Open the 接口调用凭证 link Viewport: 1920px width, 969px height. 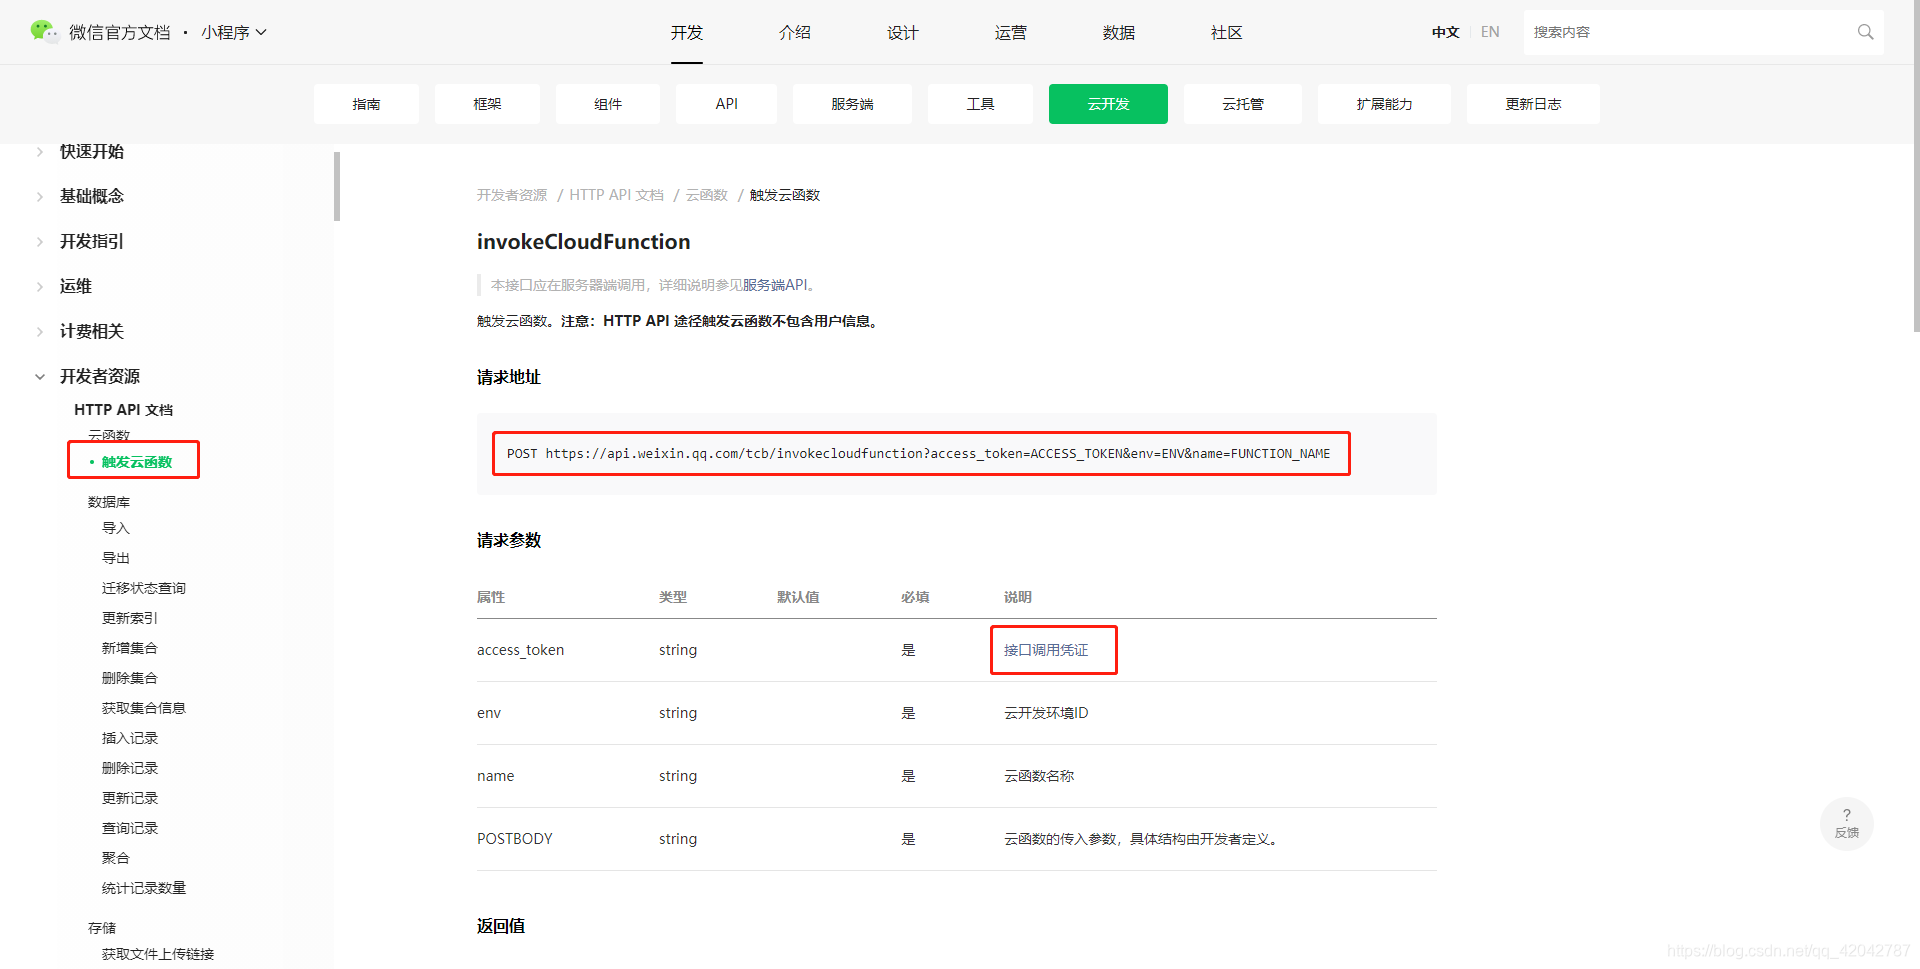click(1046, 650)
